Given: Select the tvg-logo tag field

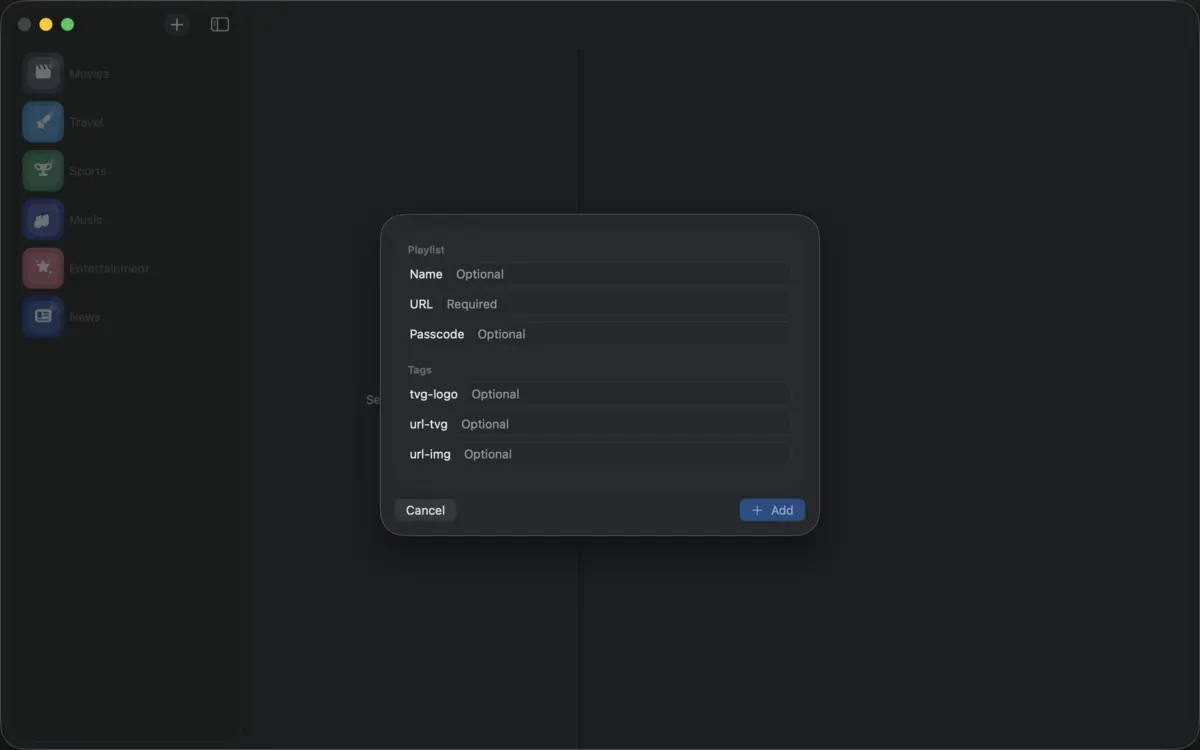Looking at the screenshot, I should 629,394.
